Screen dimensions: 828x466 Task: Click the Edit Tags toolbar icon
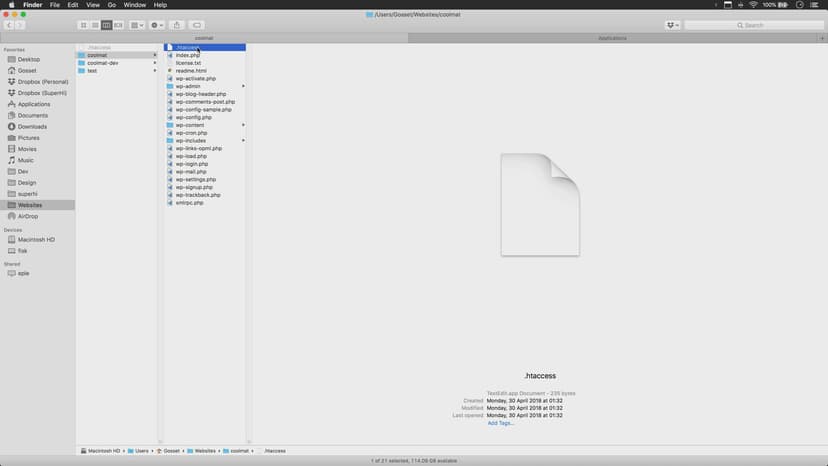[x=197, y=25]
